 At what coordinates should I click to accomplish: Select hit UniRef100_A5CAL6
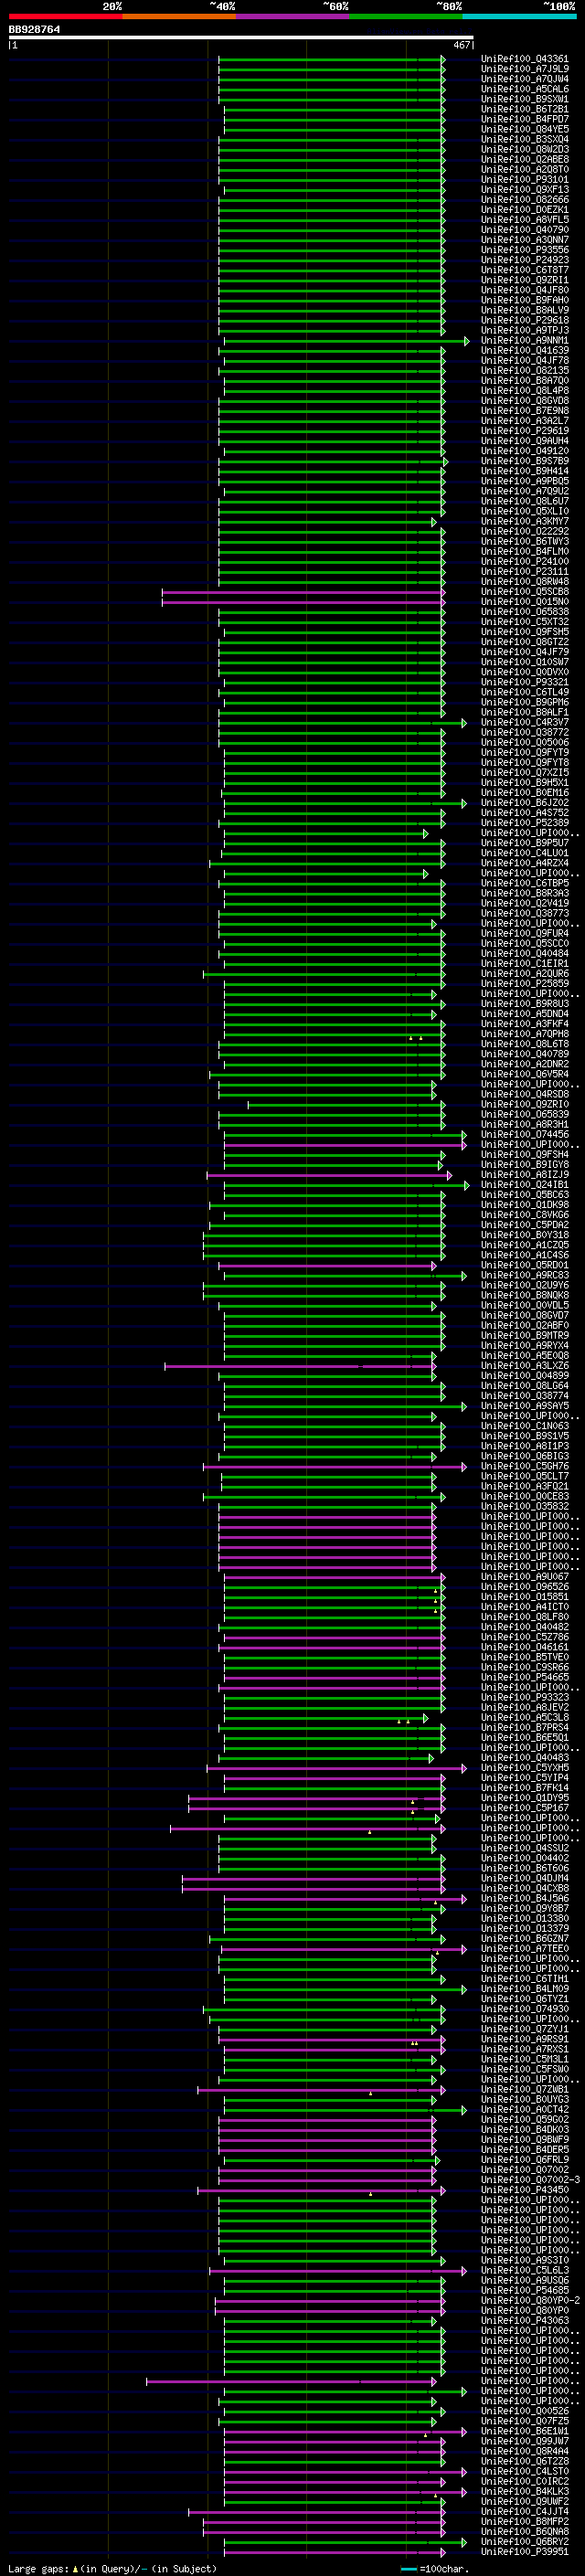tap(525, 89)
